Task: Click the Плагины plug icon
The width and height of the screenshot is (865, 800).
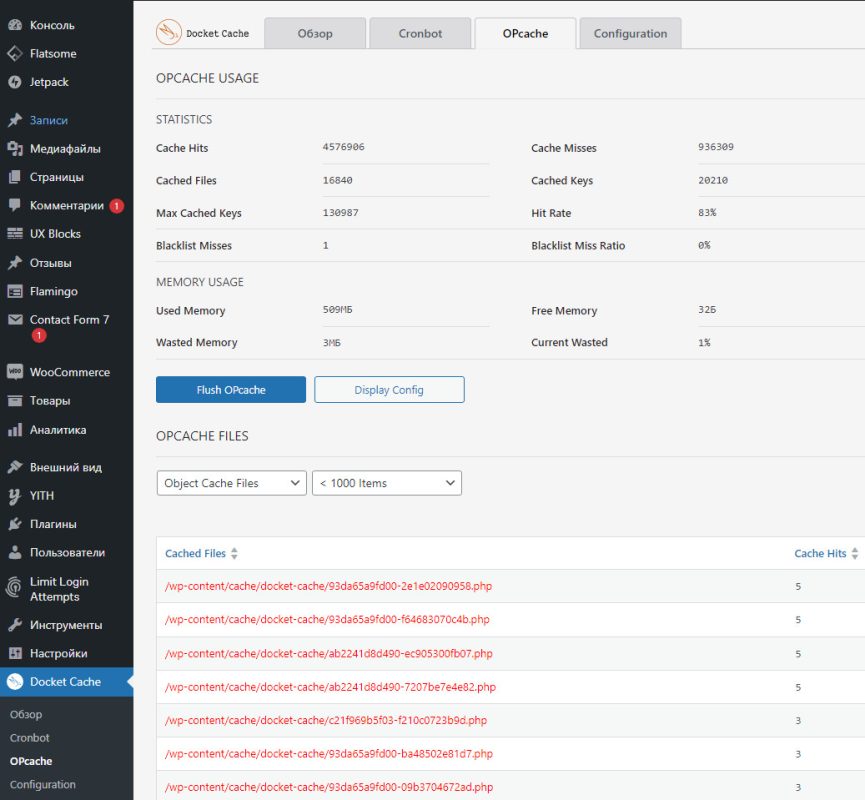Action: (x=14, y=524)
